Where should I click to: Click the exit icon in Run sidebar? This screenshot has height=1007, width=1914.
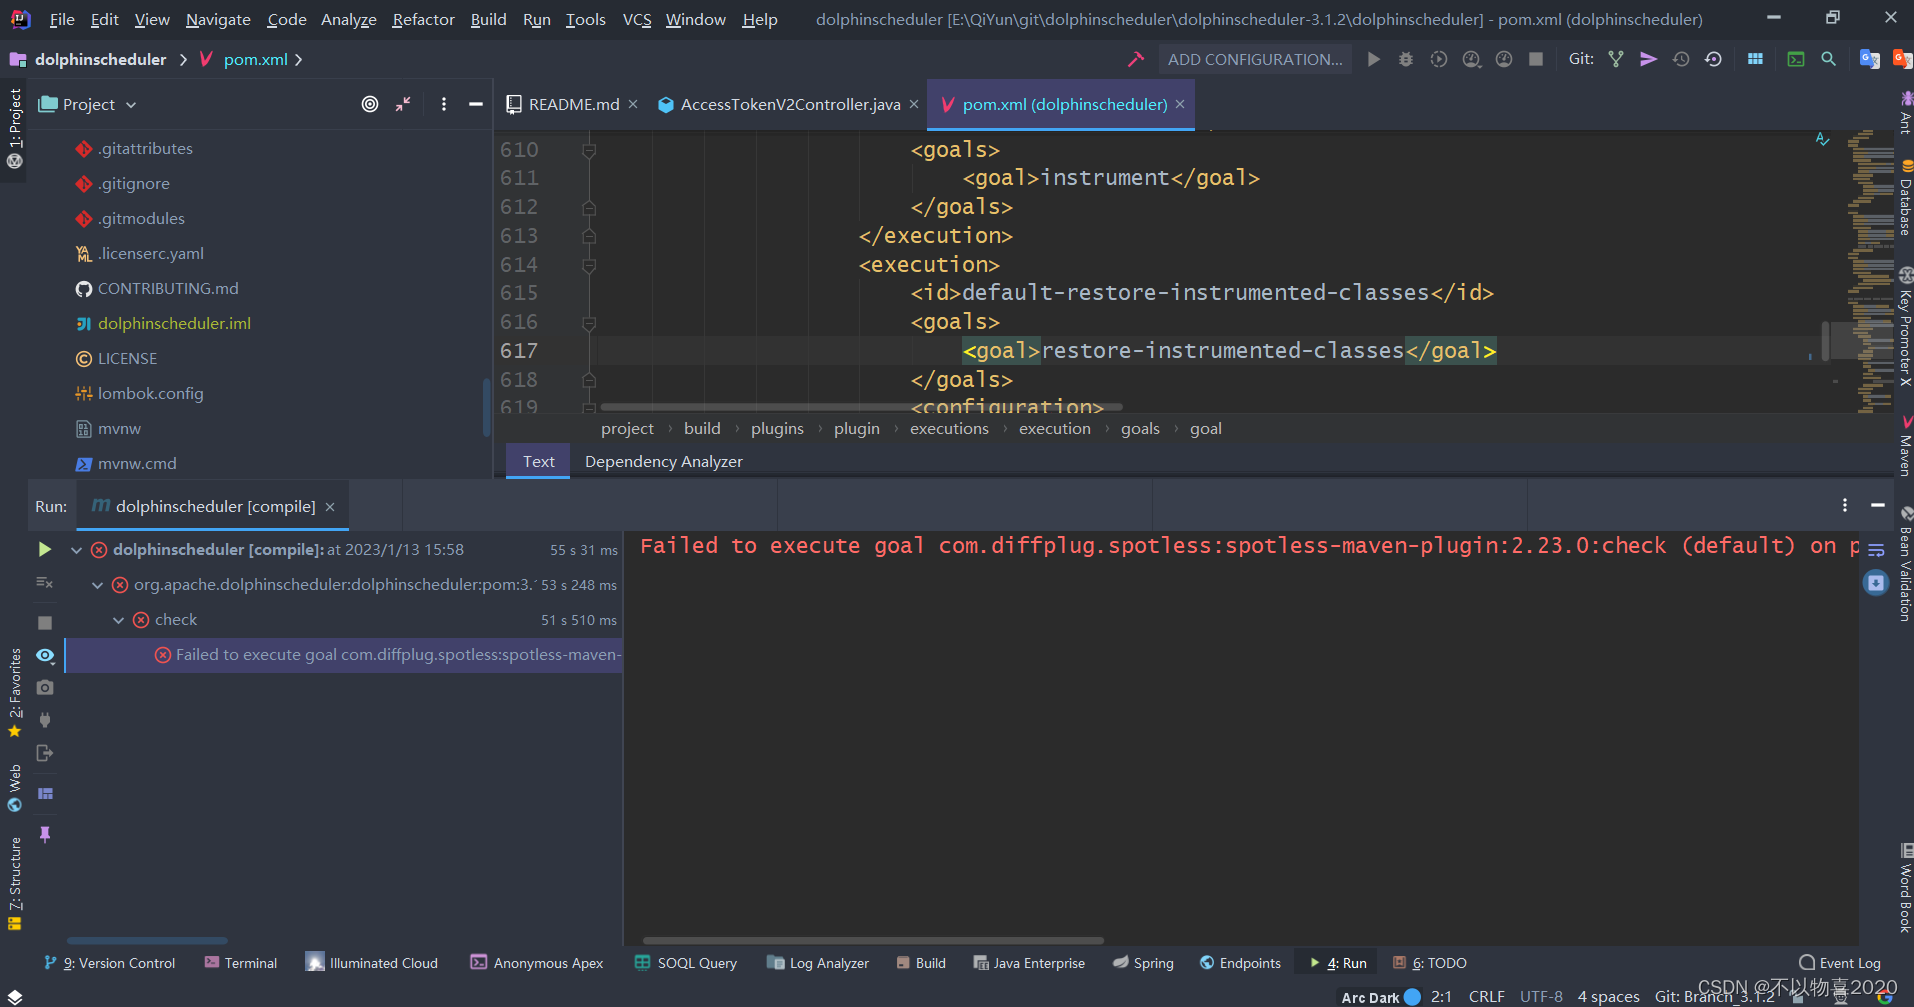click(45, 753)
